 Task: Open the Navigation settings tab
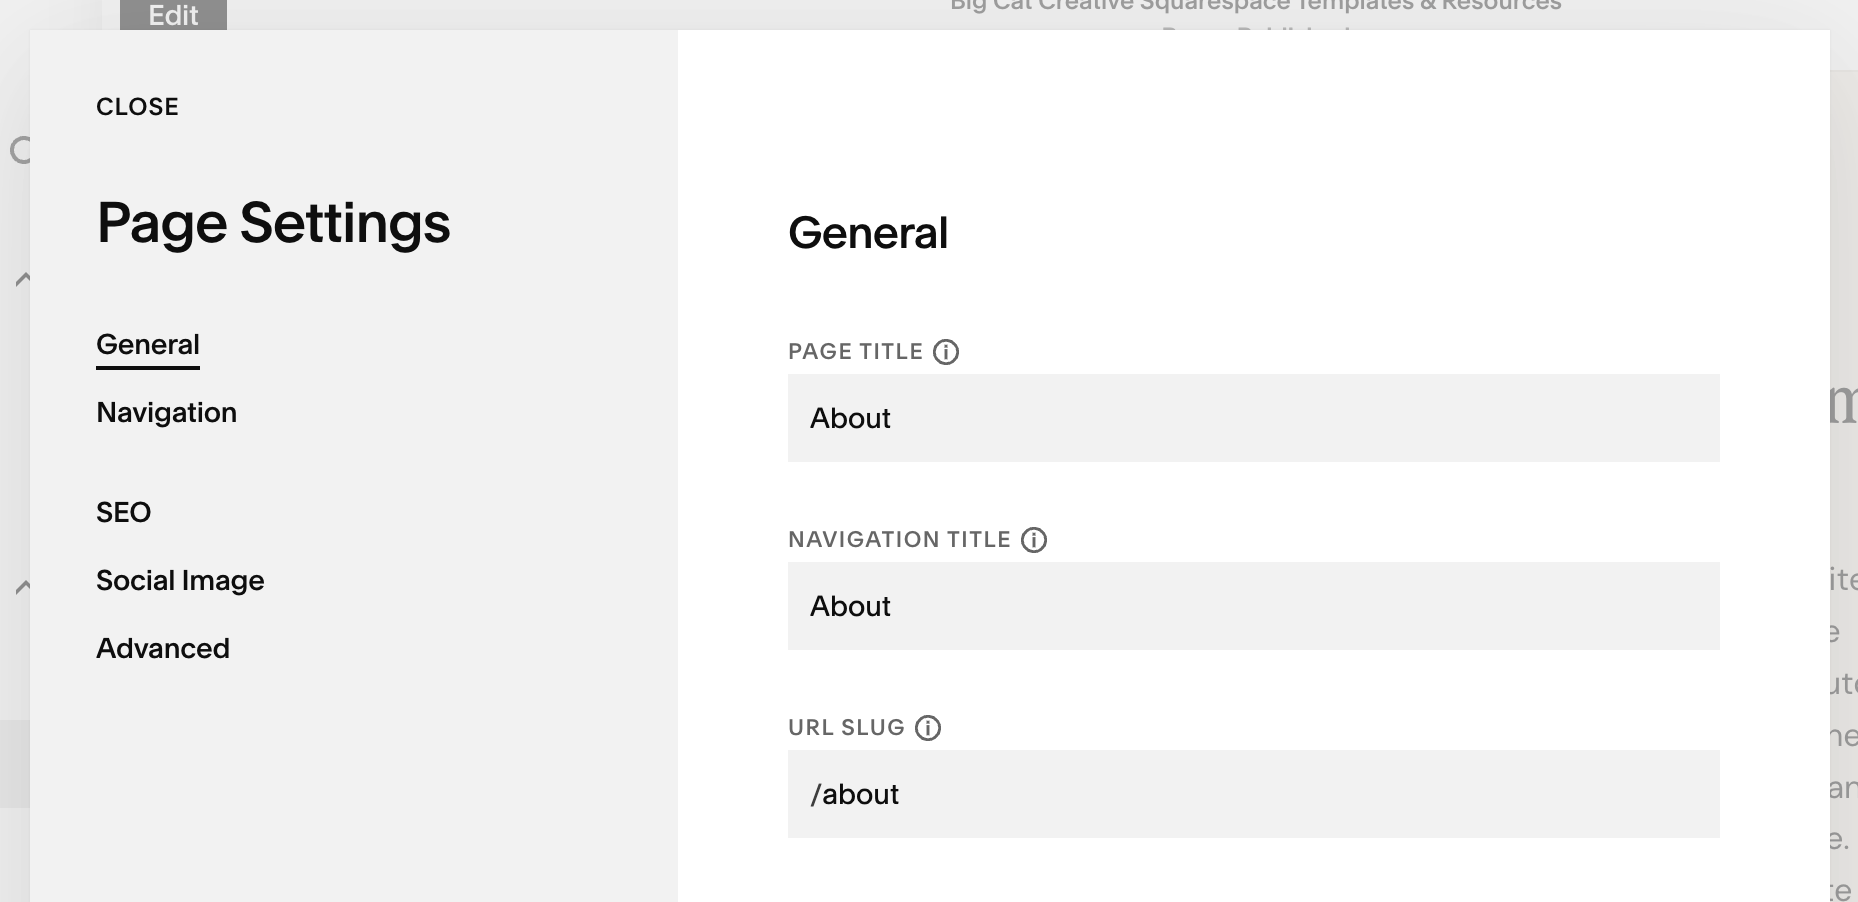pyautogui.click(x=166, y=413)
